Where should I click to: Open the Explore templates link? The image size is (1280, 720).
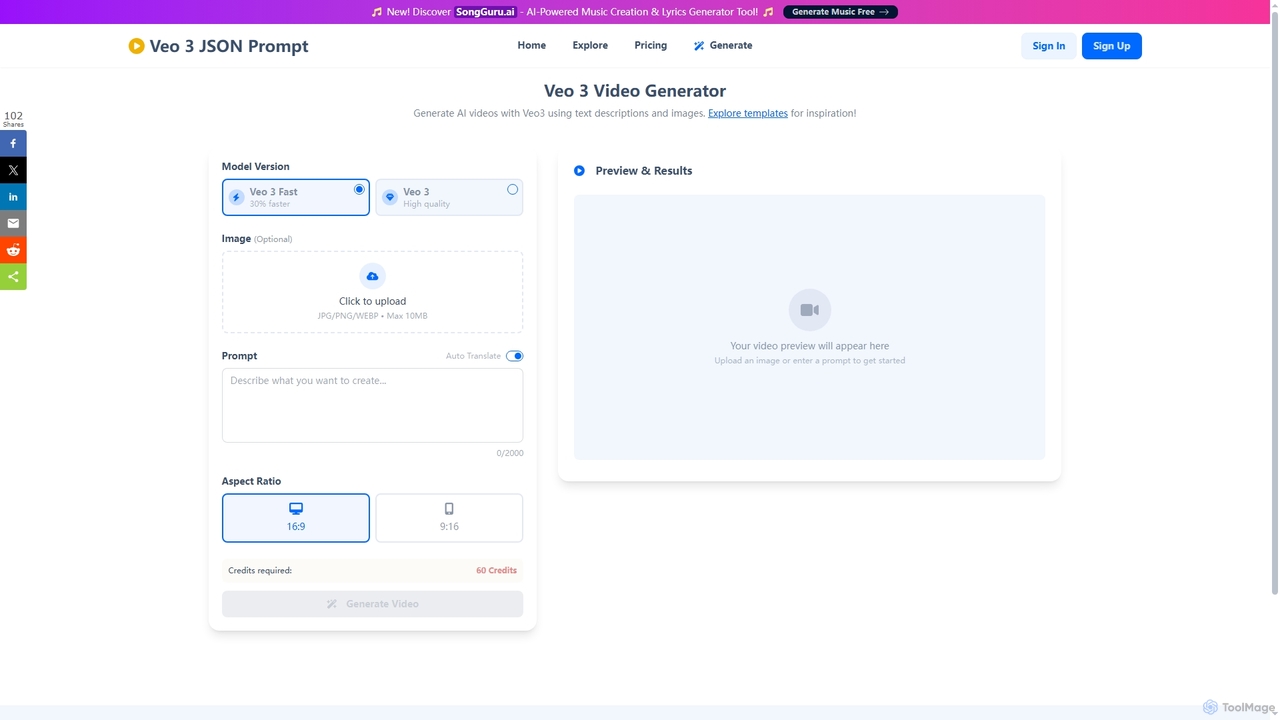[x=748, y=113]
